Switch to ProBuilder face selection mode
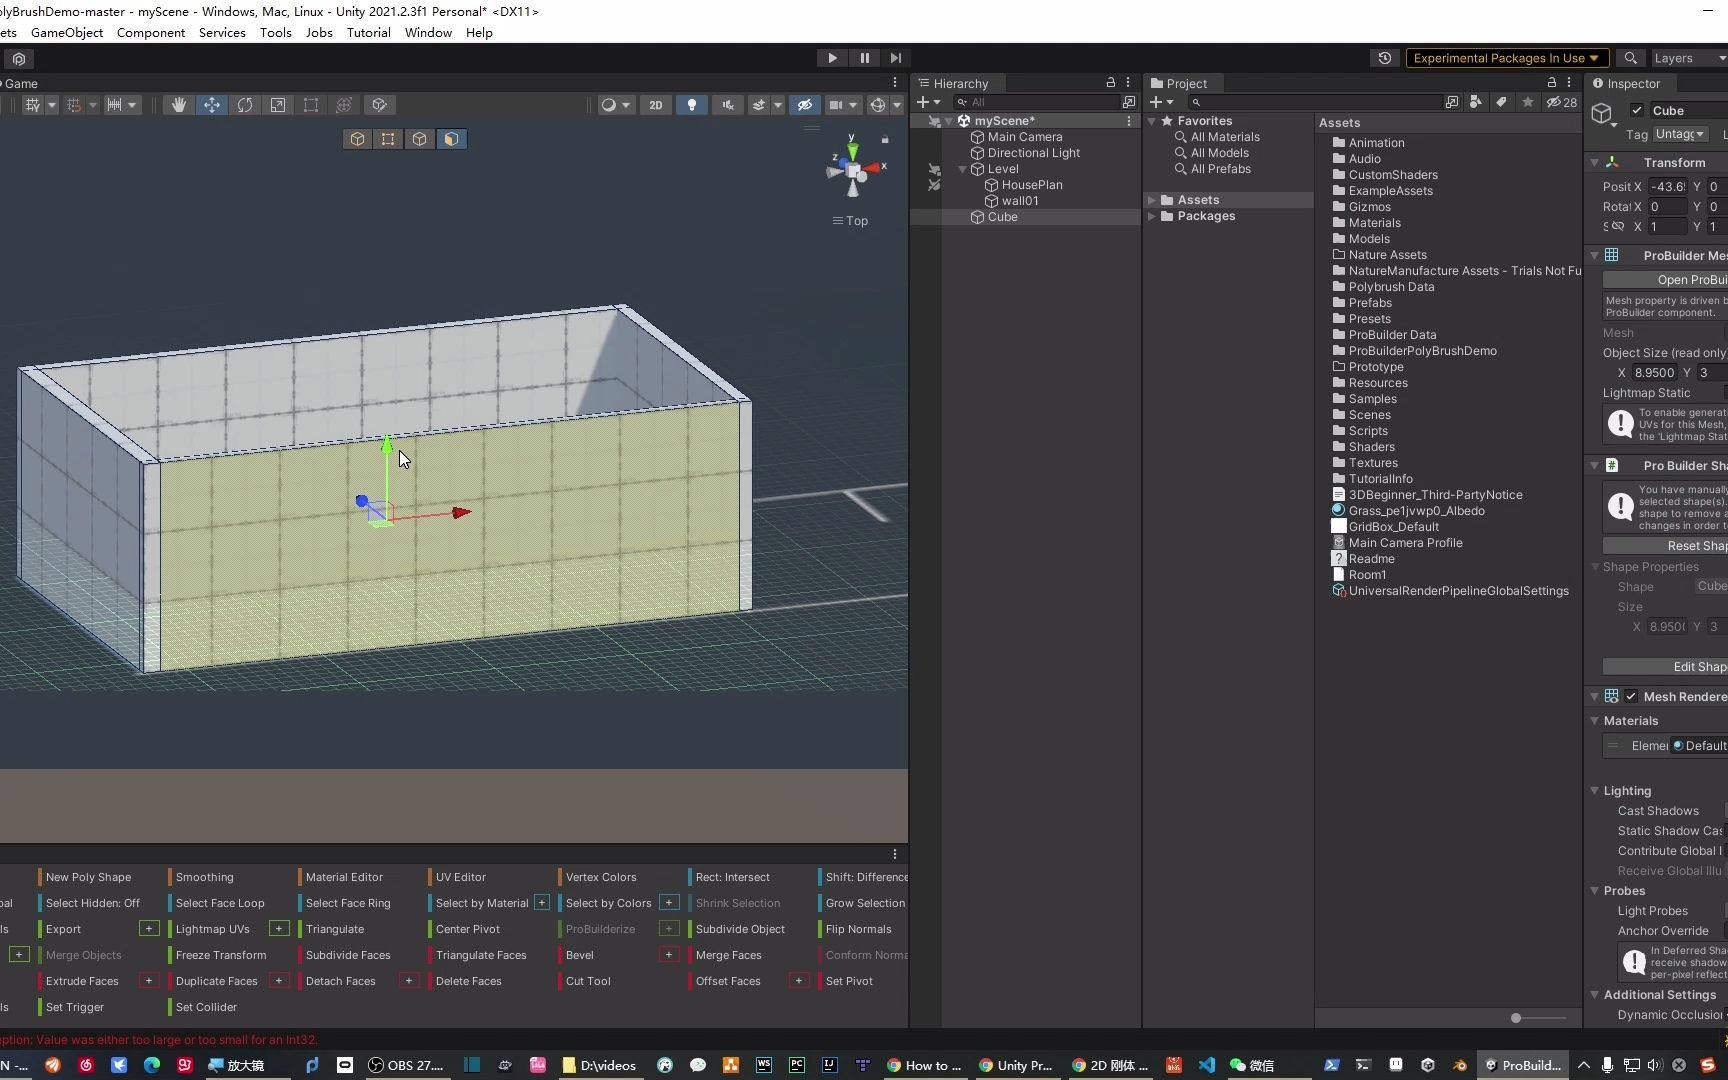1728x1080 pixels. click(452, 139)
